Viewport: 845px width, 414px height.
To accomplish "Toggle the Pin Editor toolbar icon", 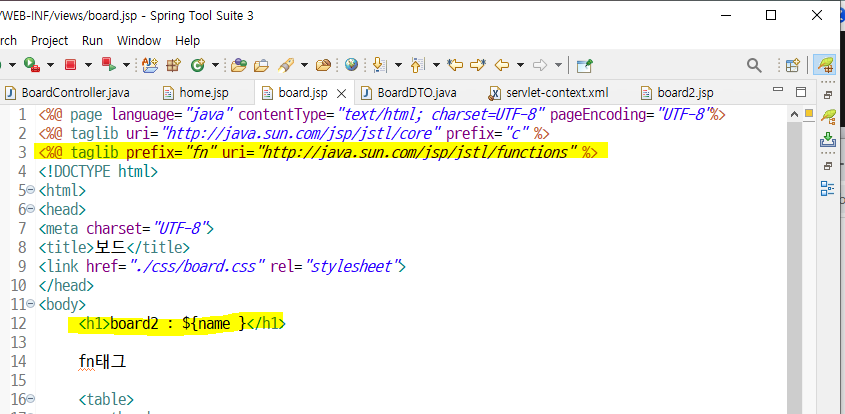I will (584, 66).
